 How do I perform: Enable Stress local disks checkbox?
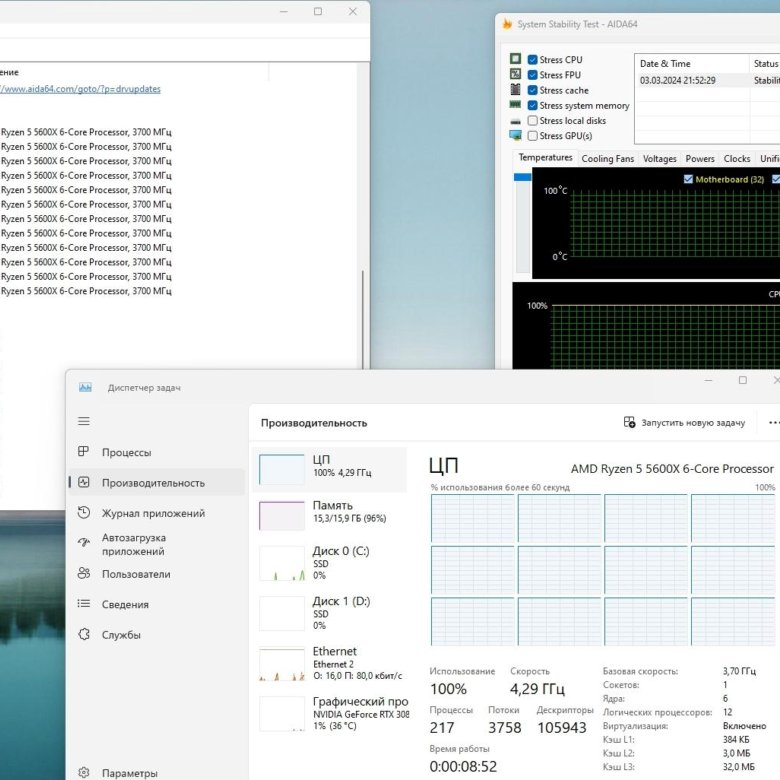[532, 120]
